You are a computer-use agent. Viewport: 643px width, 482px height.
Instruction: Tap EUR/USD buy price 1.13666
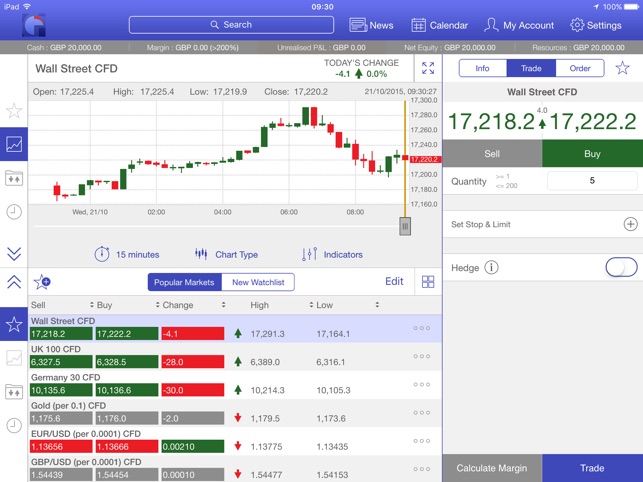click(127, 447)
